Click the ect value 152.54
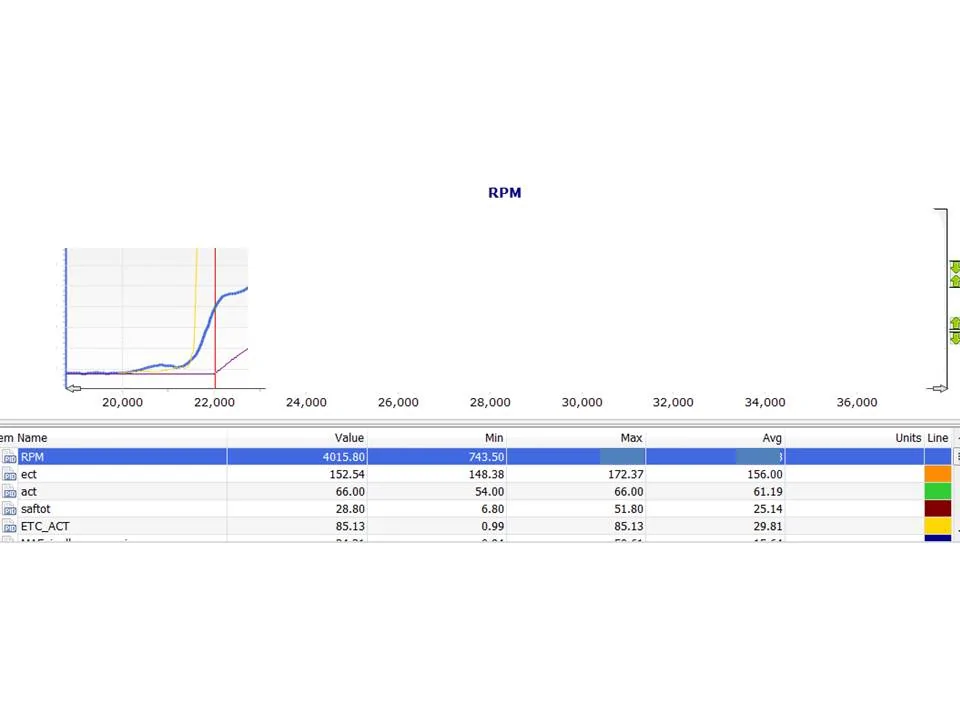 [x=347, y=474]
